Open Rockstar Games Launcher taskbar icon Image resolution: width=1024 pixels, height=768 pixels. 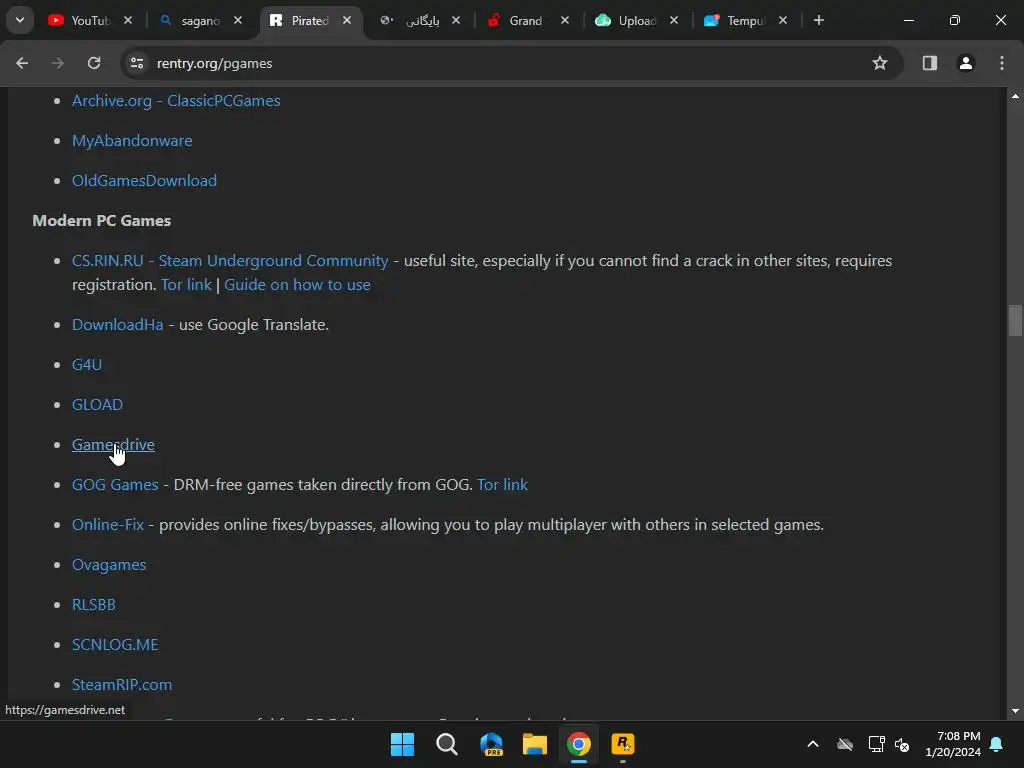(622, 744)
